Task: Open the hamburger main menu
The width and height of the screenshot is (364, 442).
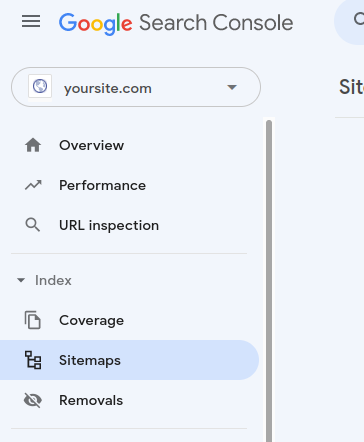Action: [31, 22]
